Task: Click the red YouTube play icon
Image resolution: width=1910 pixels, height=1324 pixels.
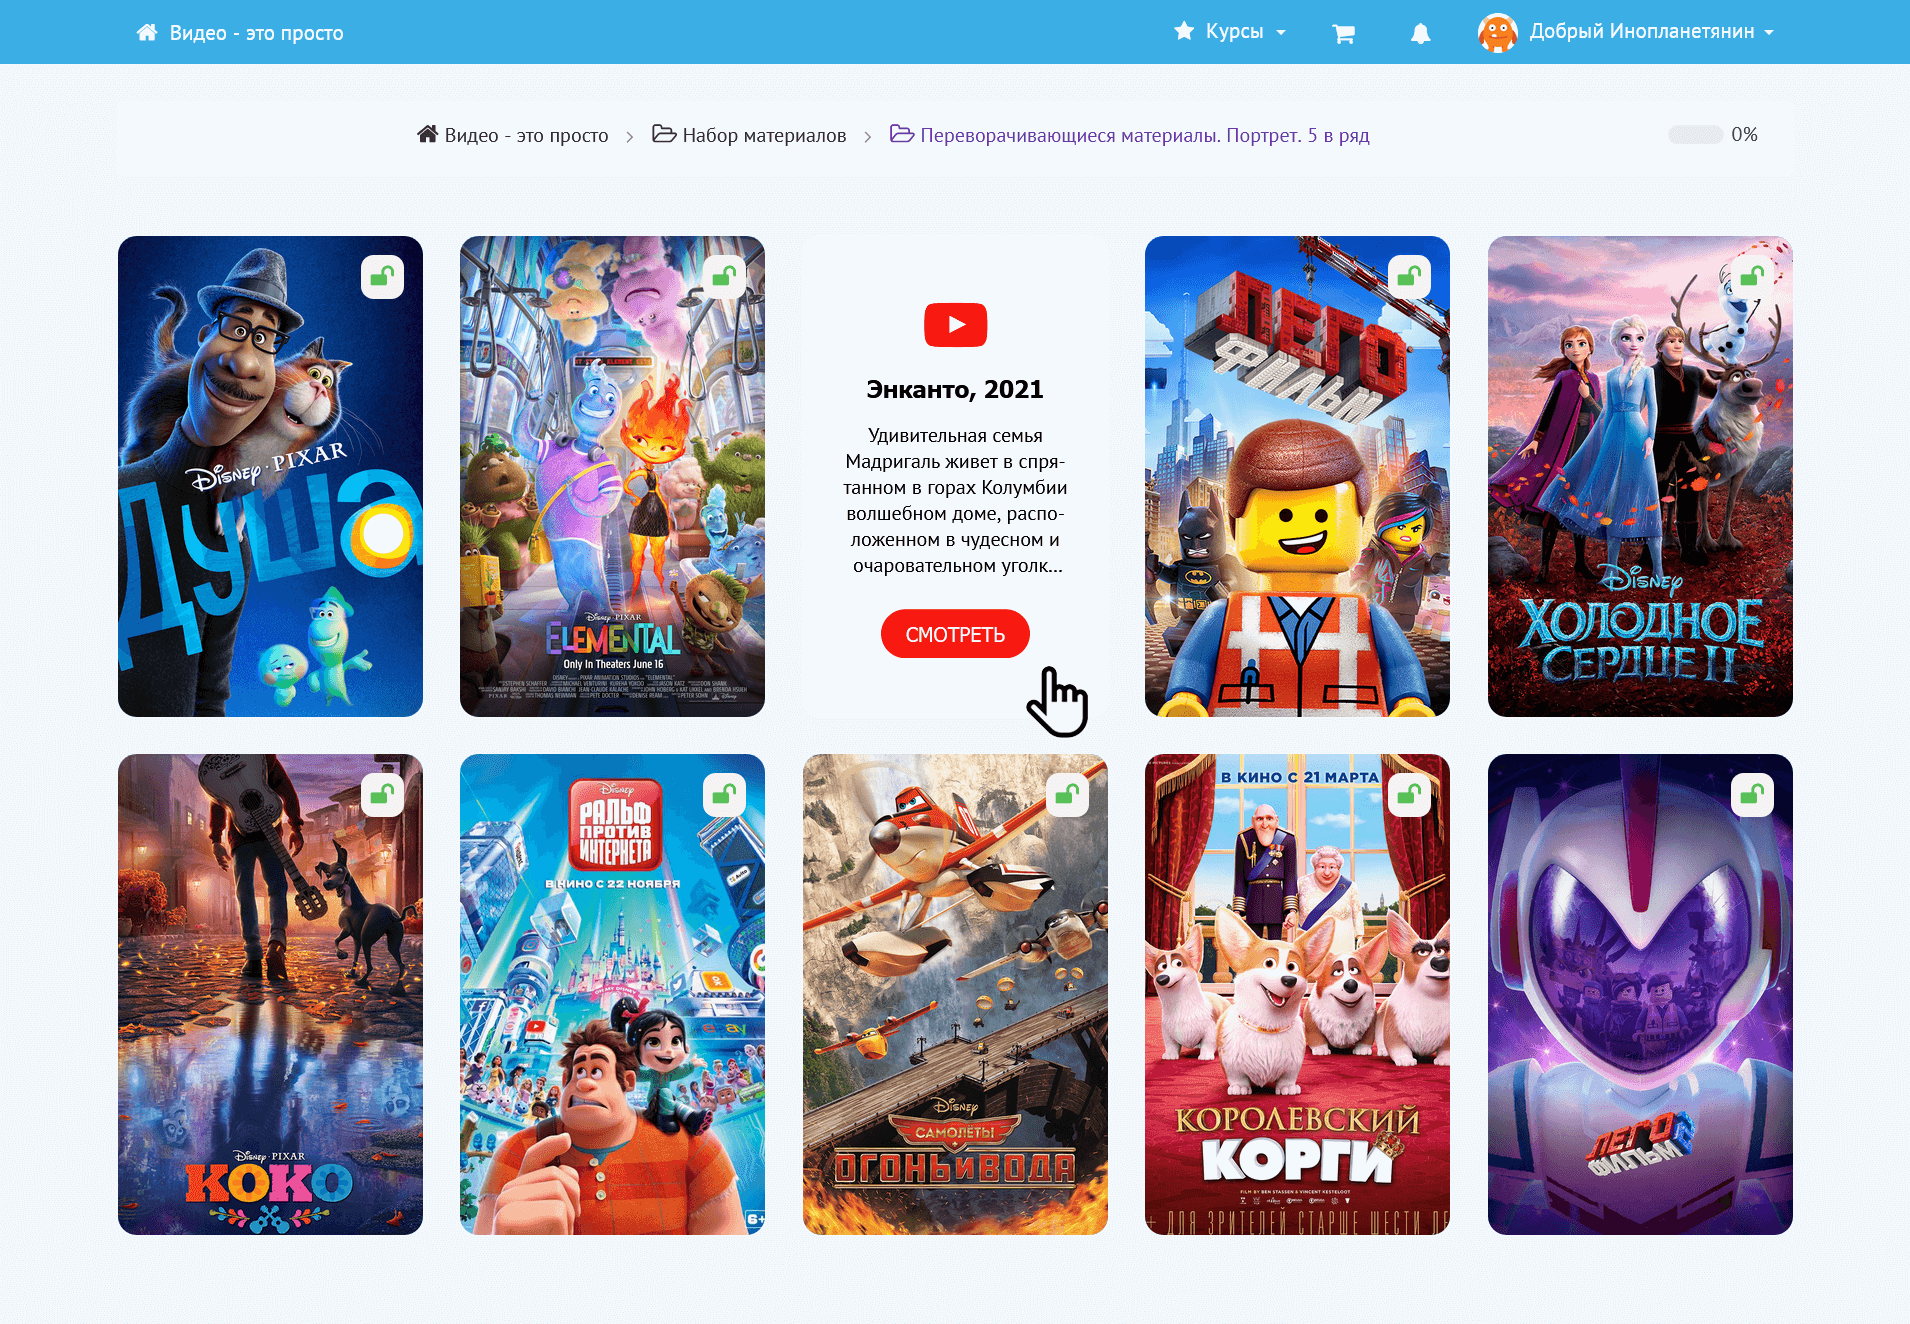Action: tap(955, 325)
